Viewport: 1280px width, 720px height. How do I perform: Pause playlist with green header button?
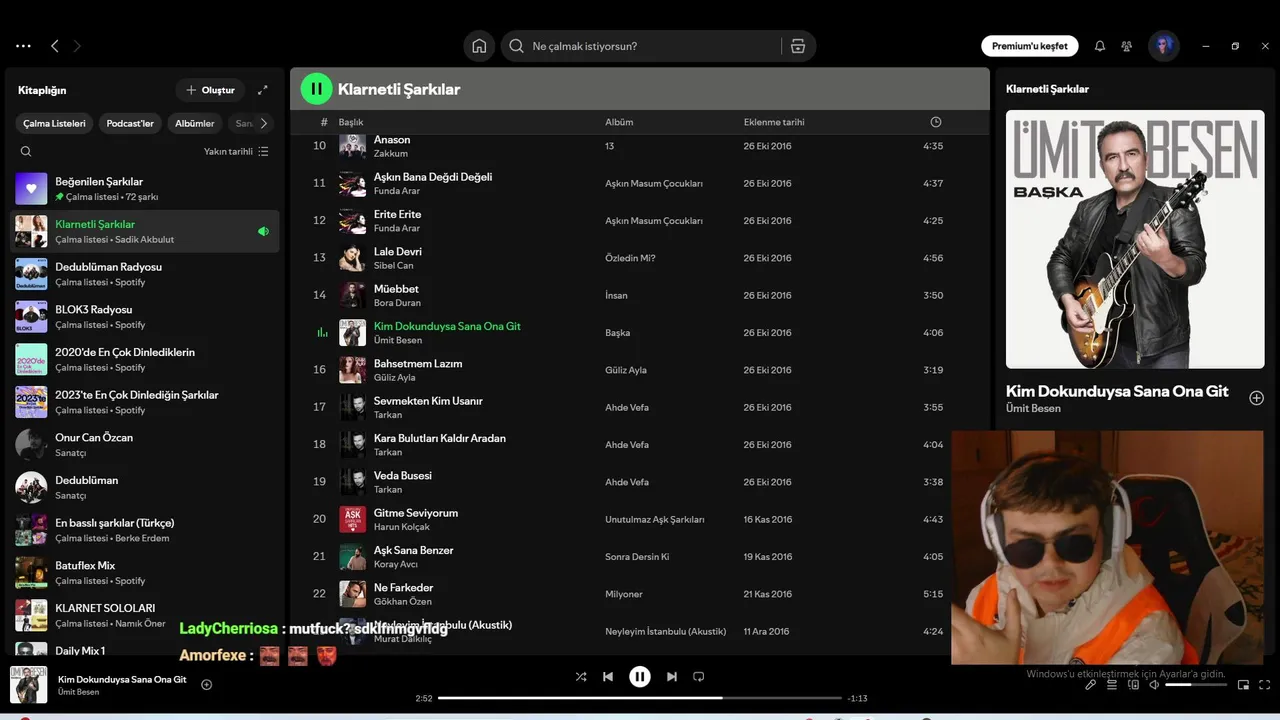click(x=316, y=89)
